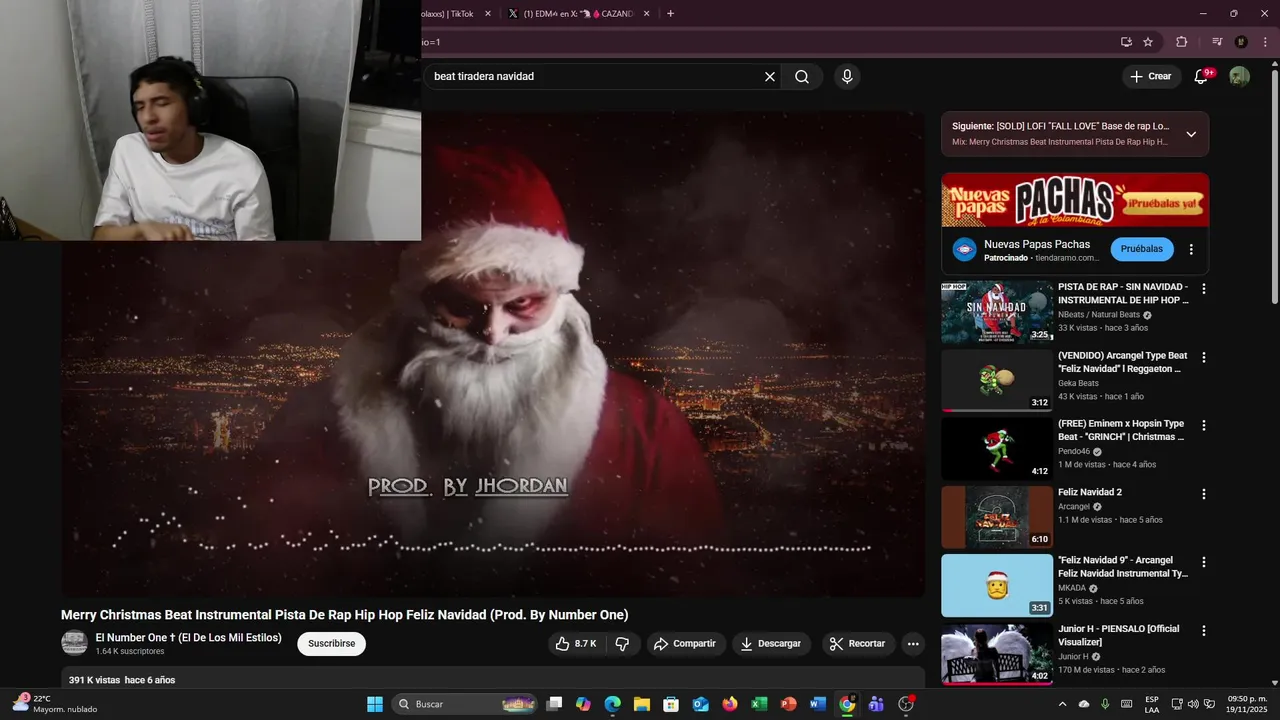Open SIN NAVIDAD video thumbnail
1280x720 pixels.
997,312
